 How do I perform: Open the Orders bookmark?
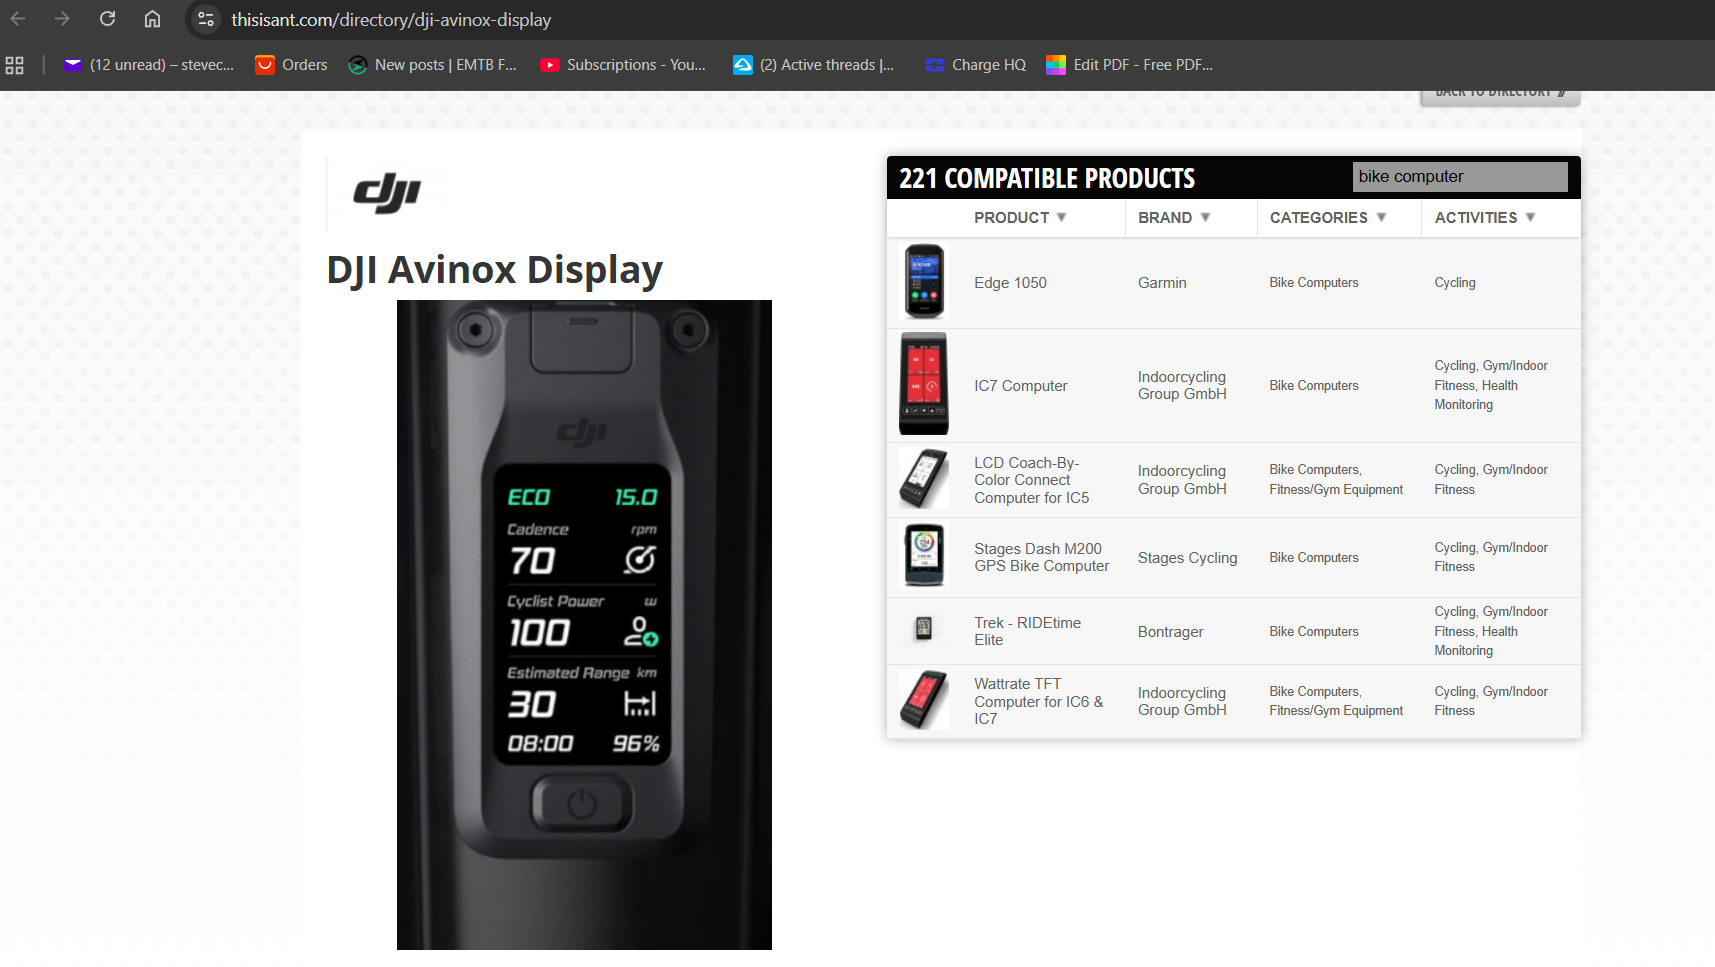point(291,65)
